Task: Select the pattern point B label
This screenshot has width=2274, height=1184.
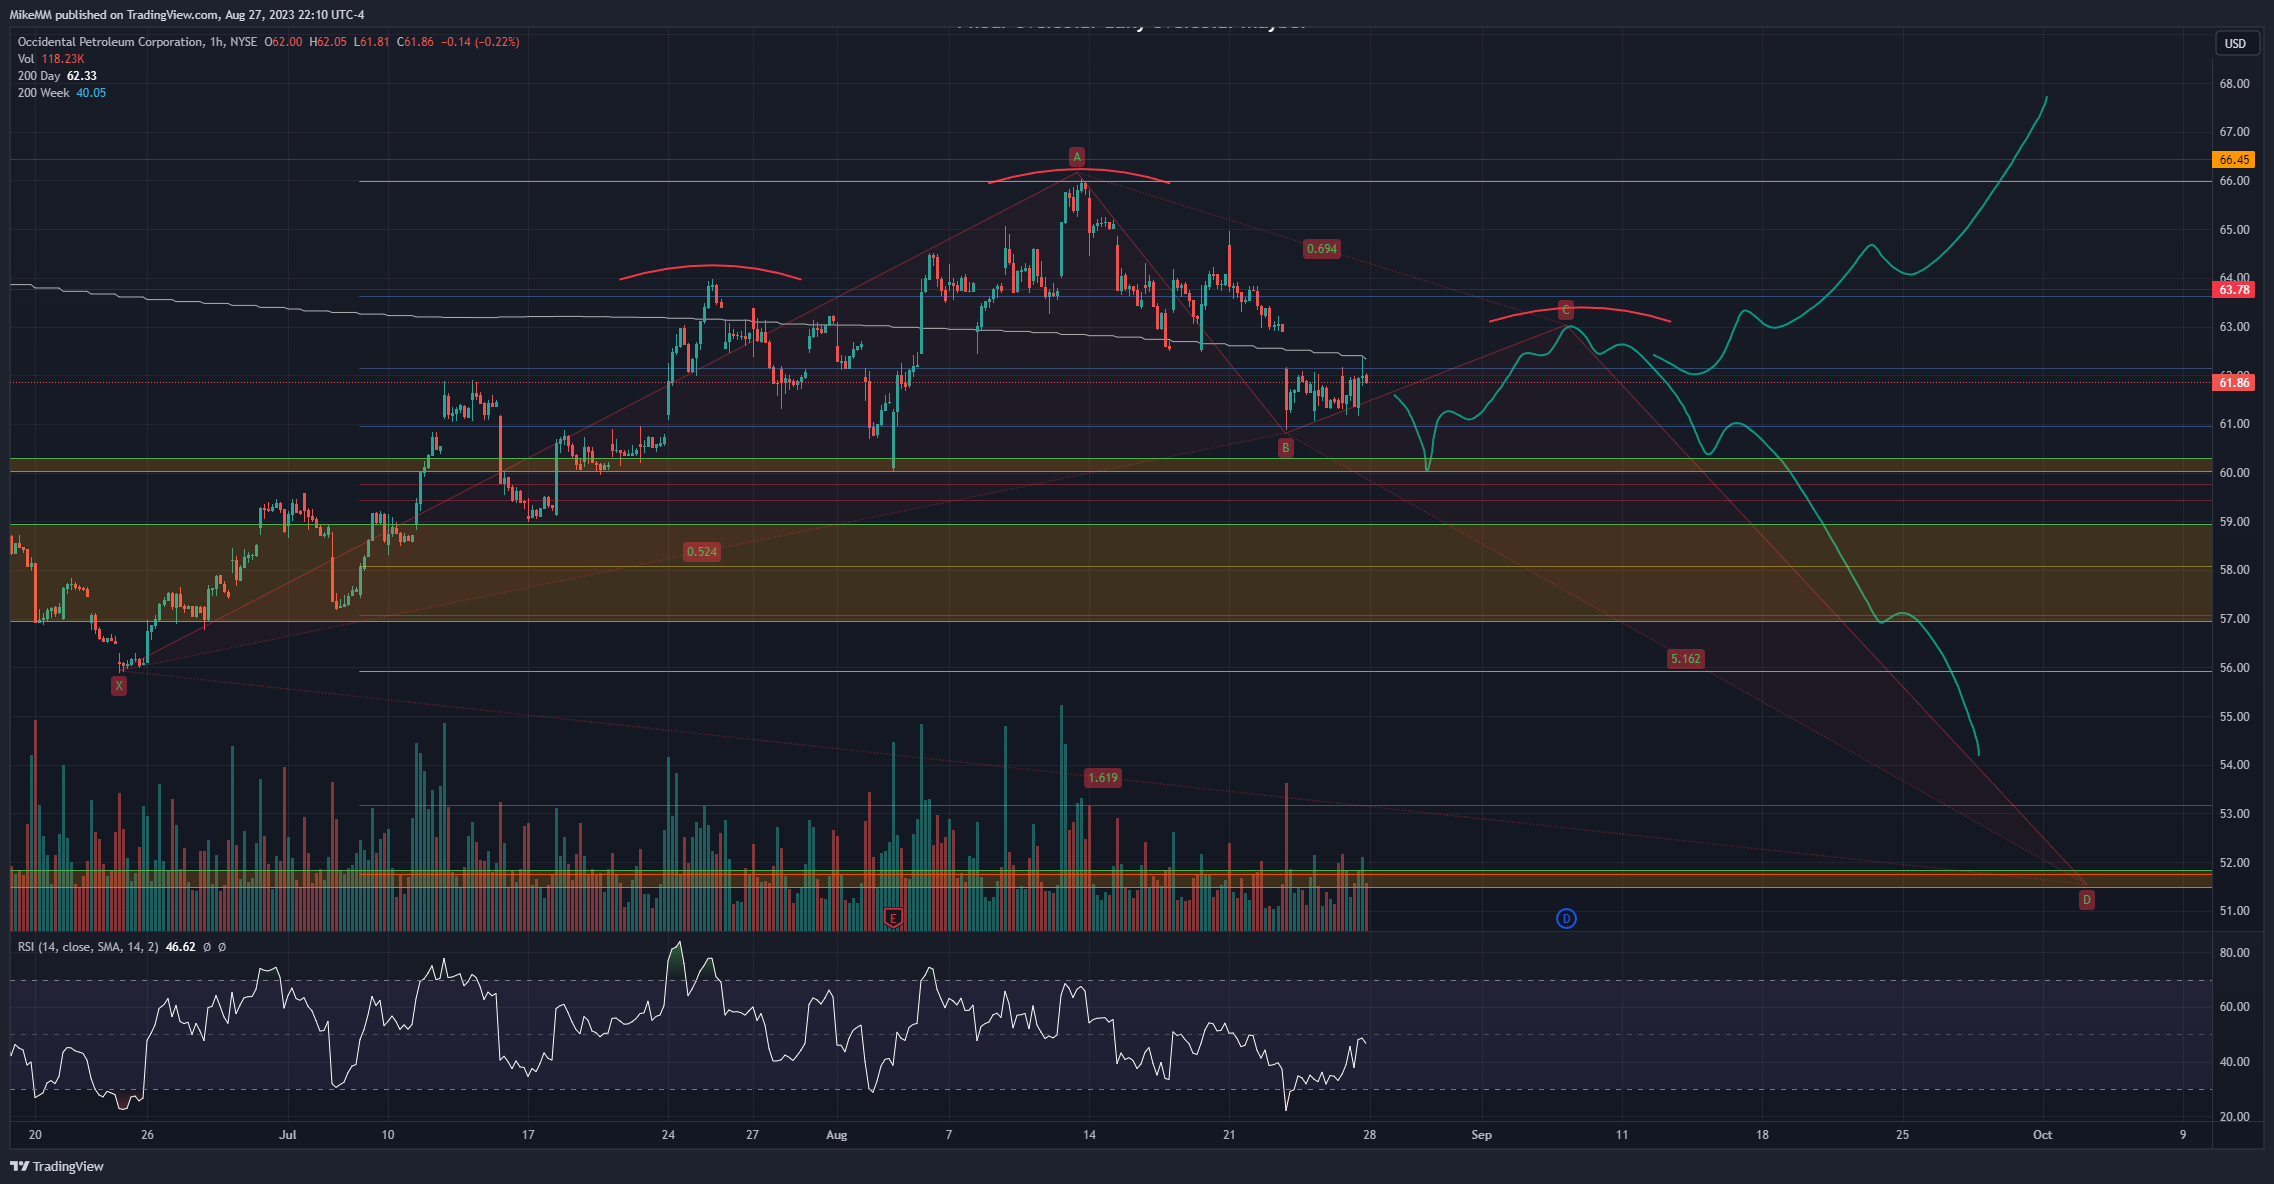Action: point(1286,448)
